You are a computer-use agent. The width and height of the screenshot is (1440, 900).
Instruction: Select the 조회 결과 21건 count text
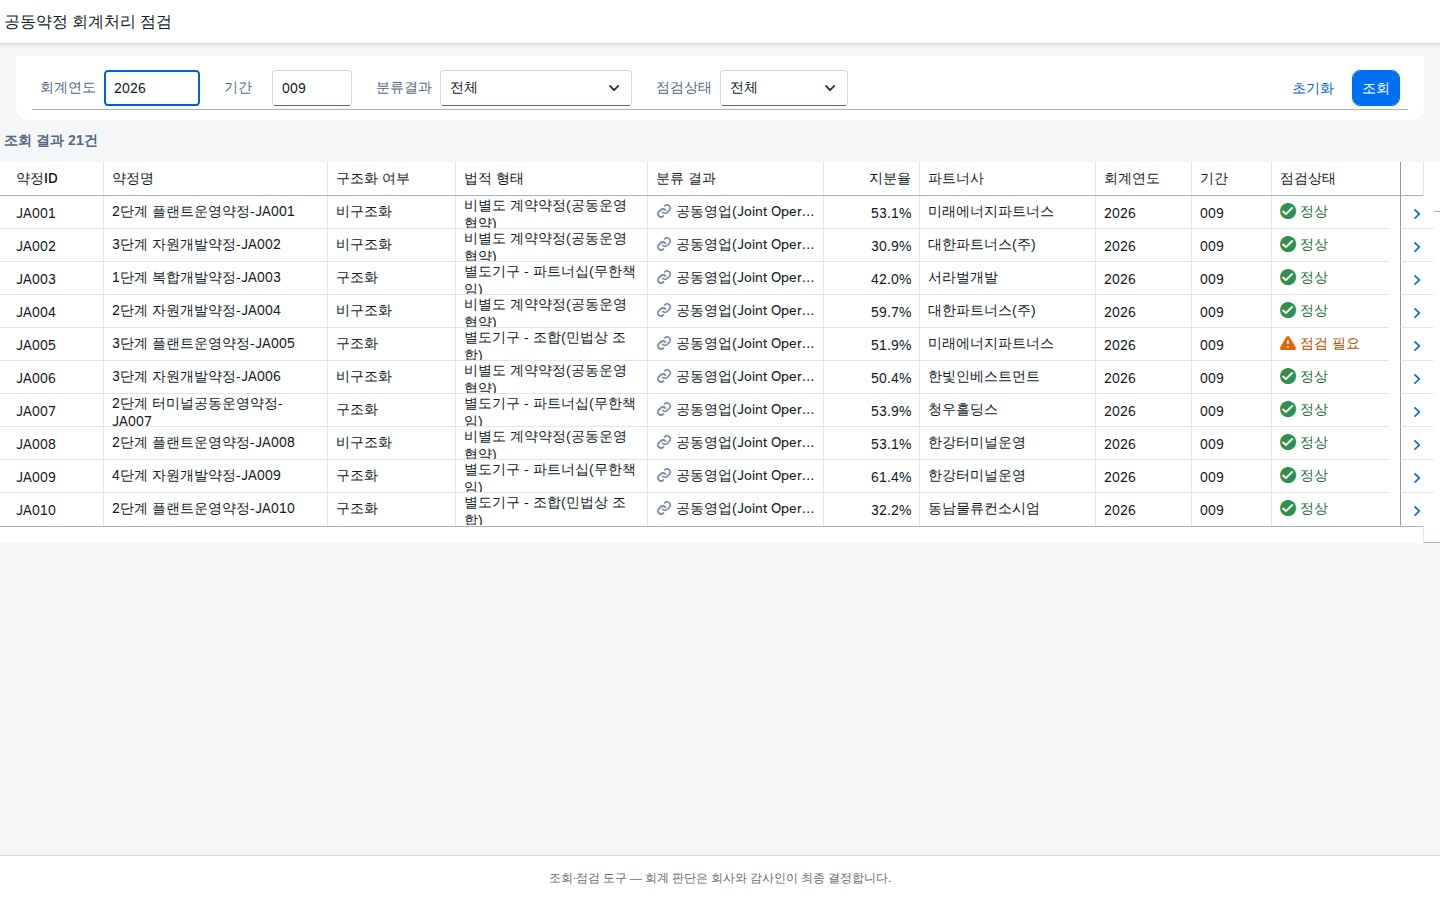click(51, 141)
